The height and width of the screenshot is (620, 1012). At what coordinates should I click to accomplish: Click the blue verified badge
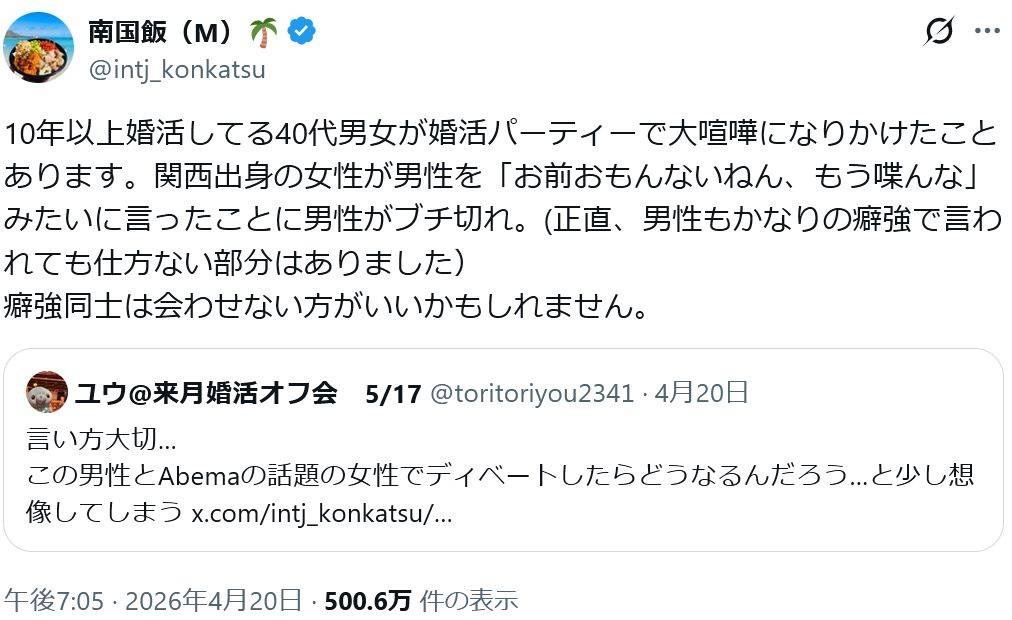(301, 32)
